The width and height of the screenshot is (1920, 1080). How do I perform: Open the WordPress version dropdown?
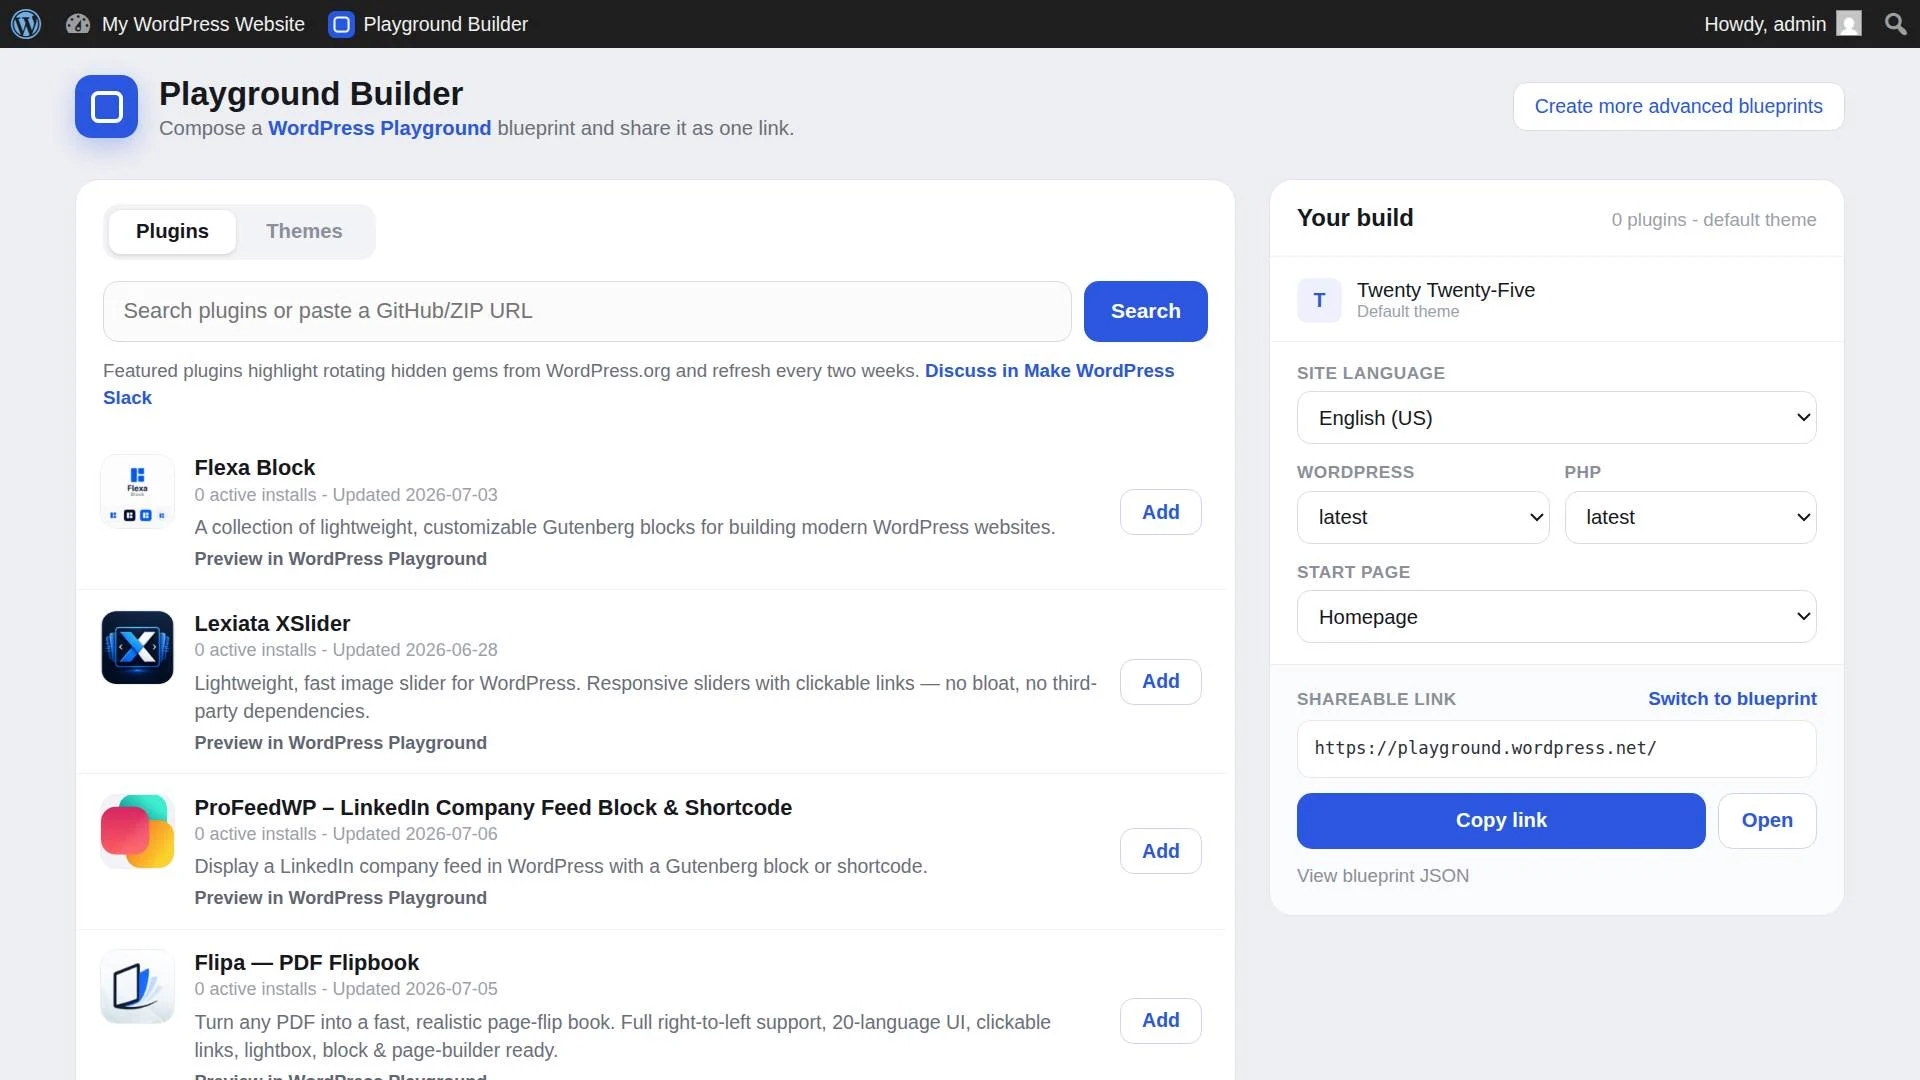pyautogui.click(x=1423, y=518)
